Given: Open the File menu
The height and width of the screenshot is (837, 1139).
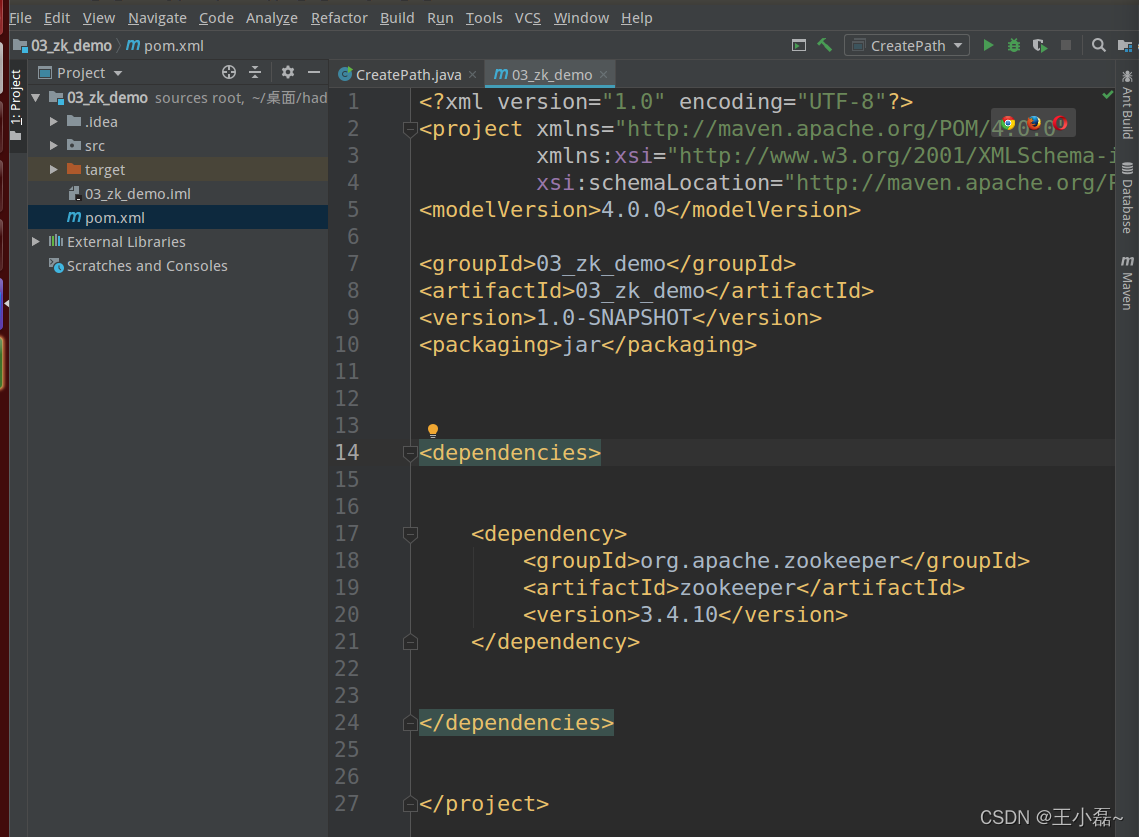Looking at the screenshot, I should (20, 17).
